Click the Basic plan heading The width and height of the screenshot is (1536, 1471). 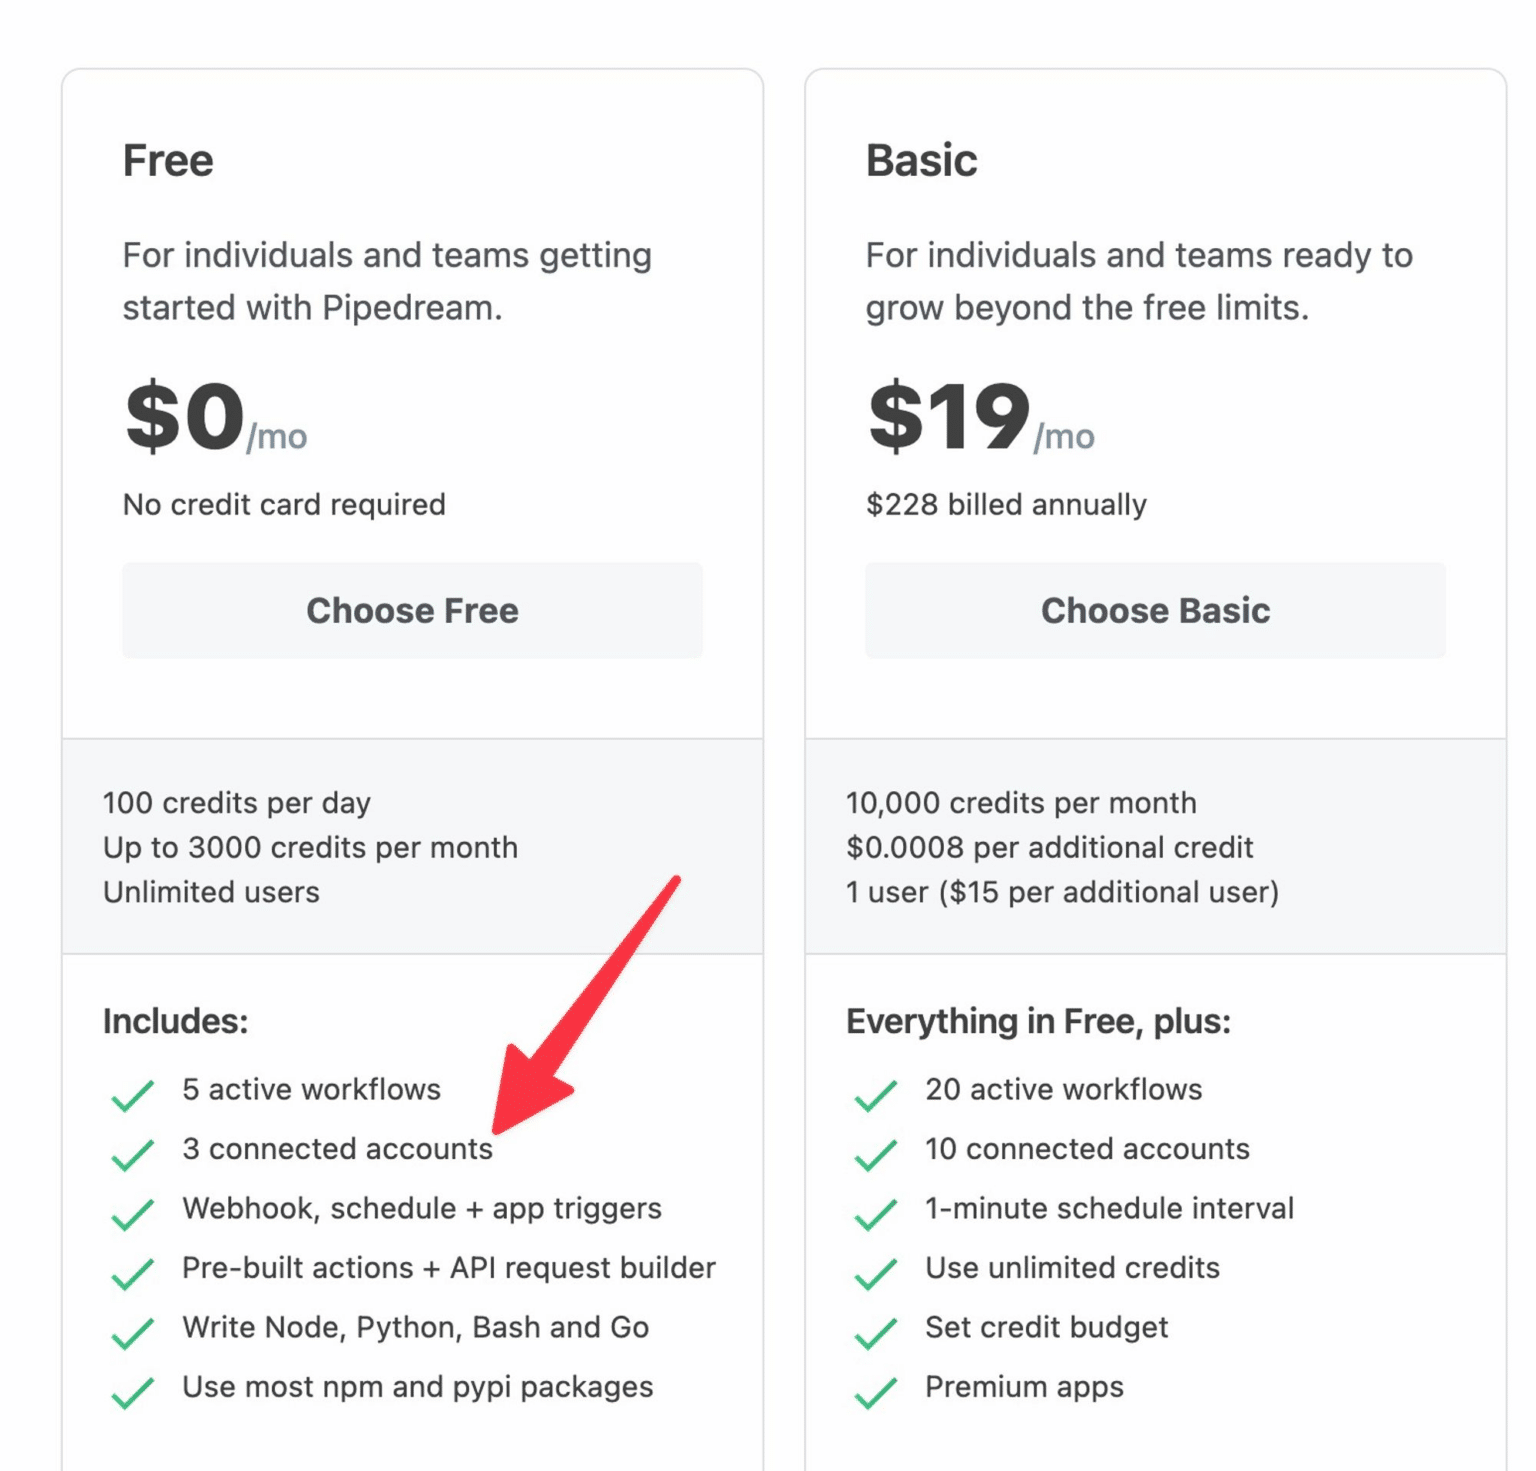click(921, 159)
